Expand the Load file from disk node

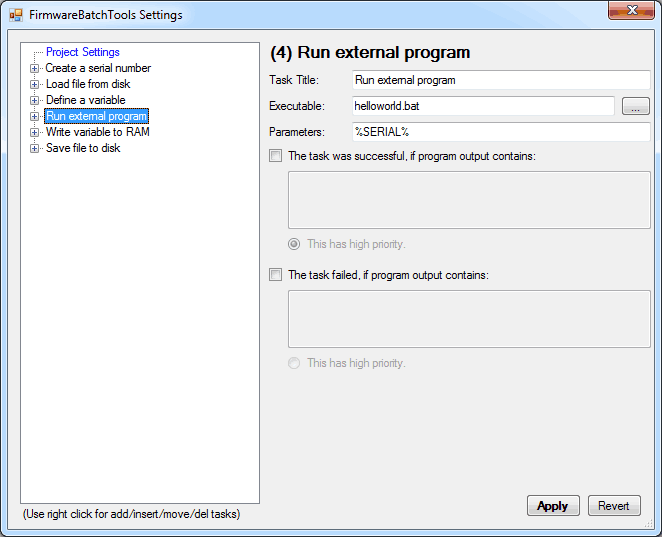tap(35, 84)
